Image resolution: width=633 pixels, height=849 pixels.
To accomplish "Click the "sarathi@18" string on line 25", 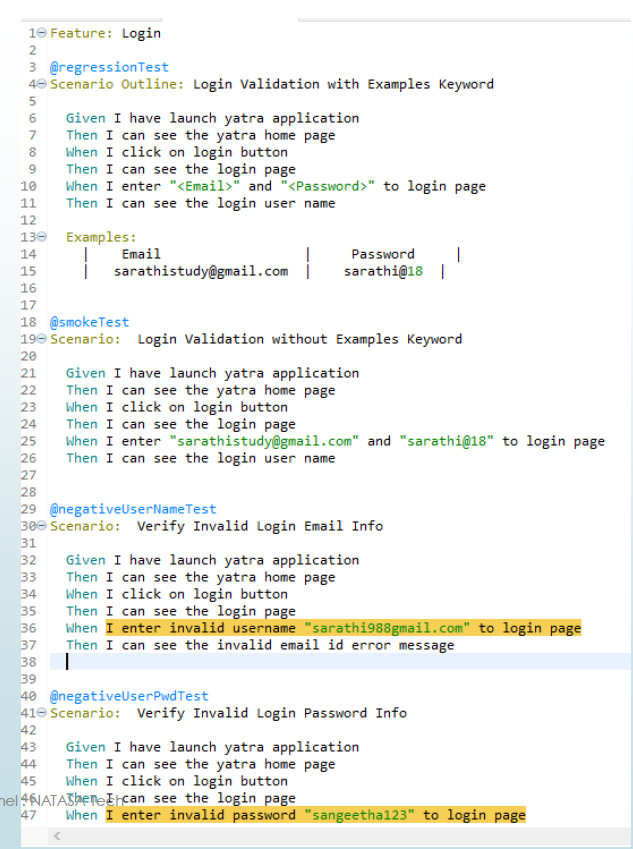I will point(447,441).
